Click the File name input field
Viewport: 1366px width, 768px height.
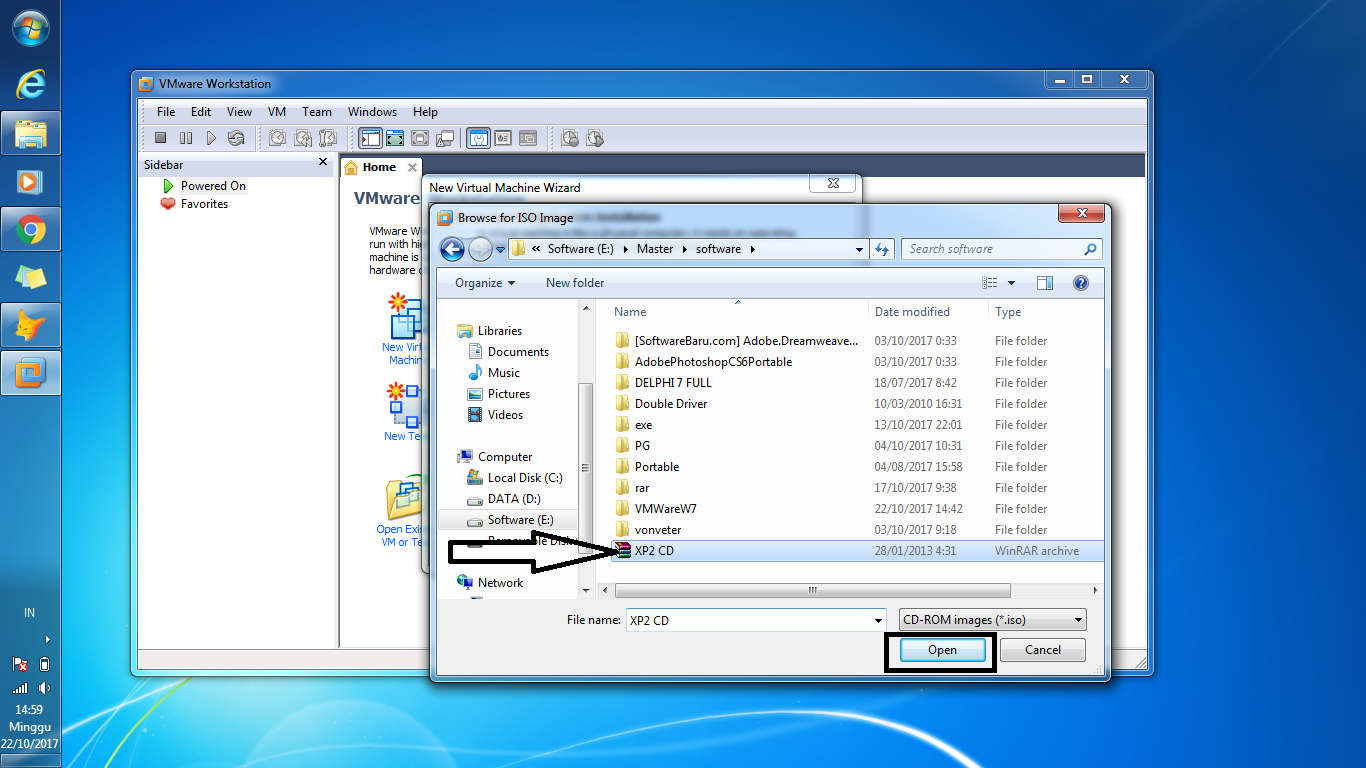[749, 620]
